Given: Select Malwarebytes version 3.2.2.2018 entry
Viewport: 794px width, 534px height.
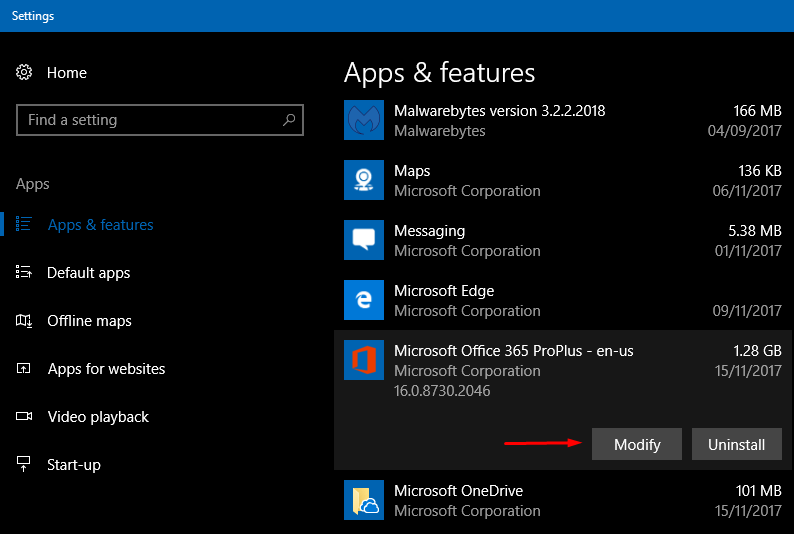Looking at the screenshot, I should [500, 110].
